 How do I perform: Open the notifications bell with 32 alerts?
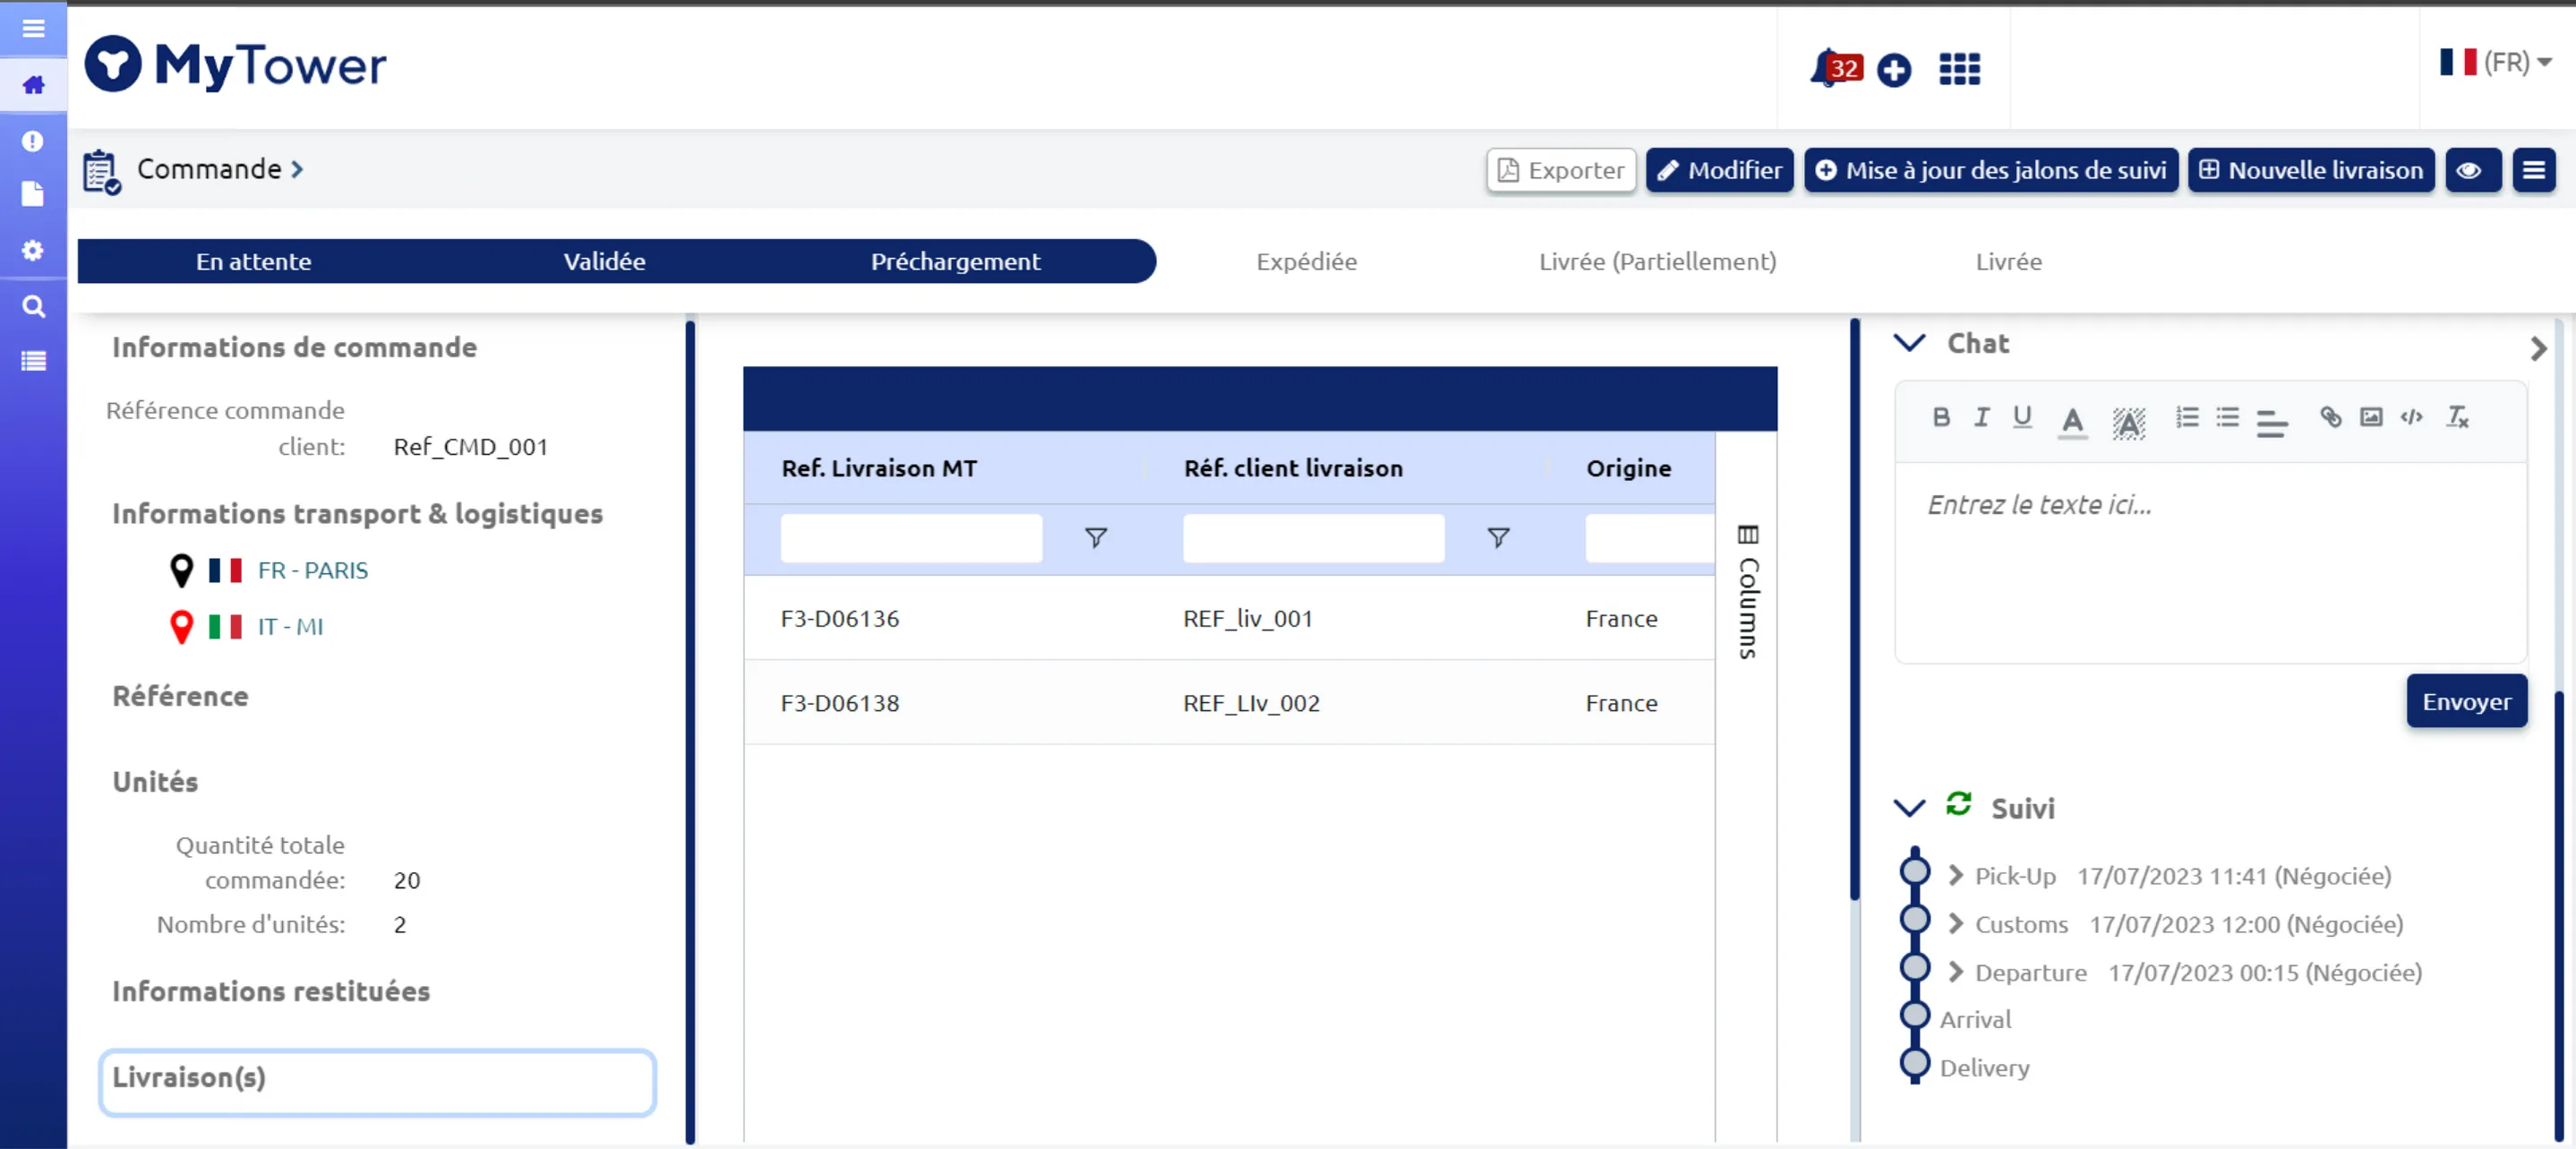pos(1835,68)
